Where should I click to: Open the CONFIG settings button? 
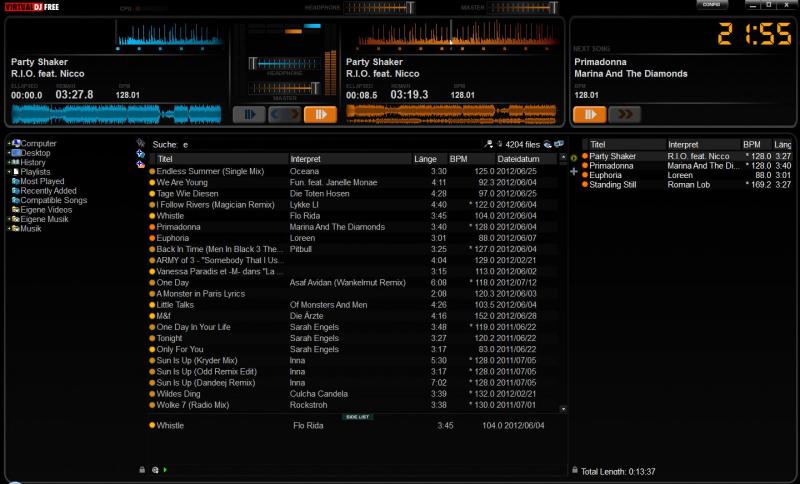pos(711,5)
